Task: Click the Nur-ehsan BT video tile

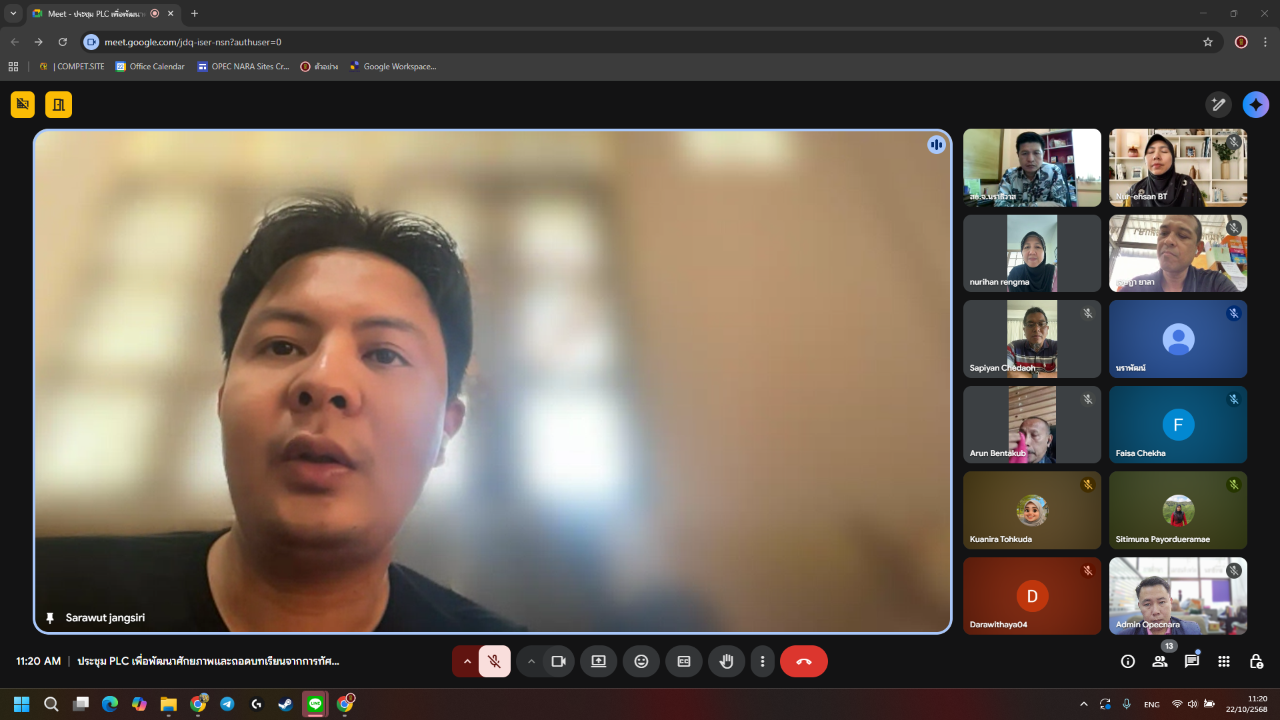Action: click(1178, 167)
